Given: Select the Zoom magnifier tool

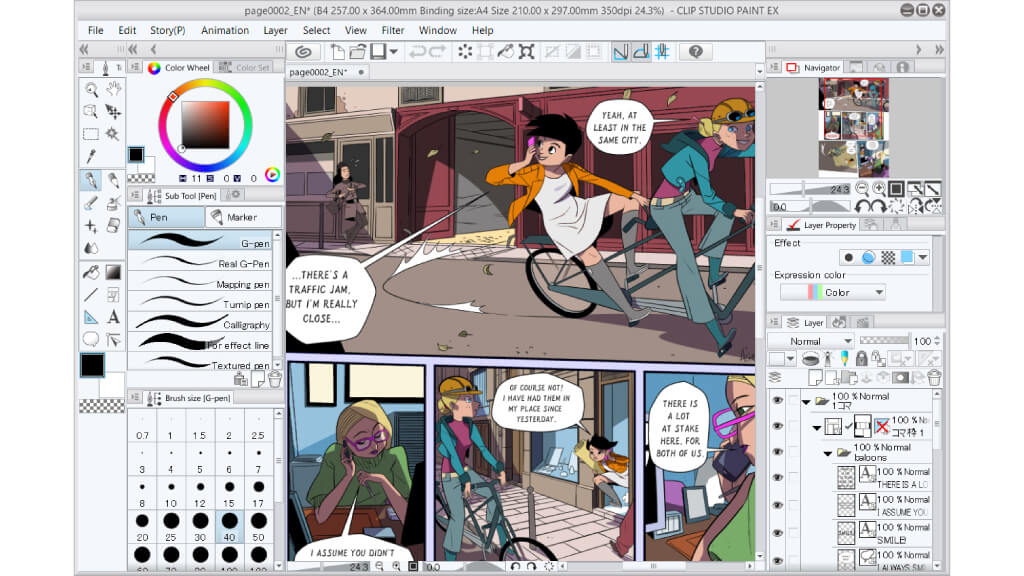Looking at the screenshot, I should pos(91,90).
